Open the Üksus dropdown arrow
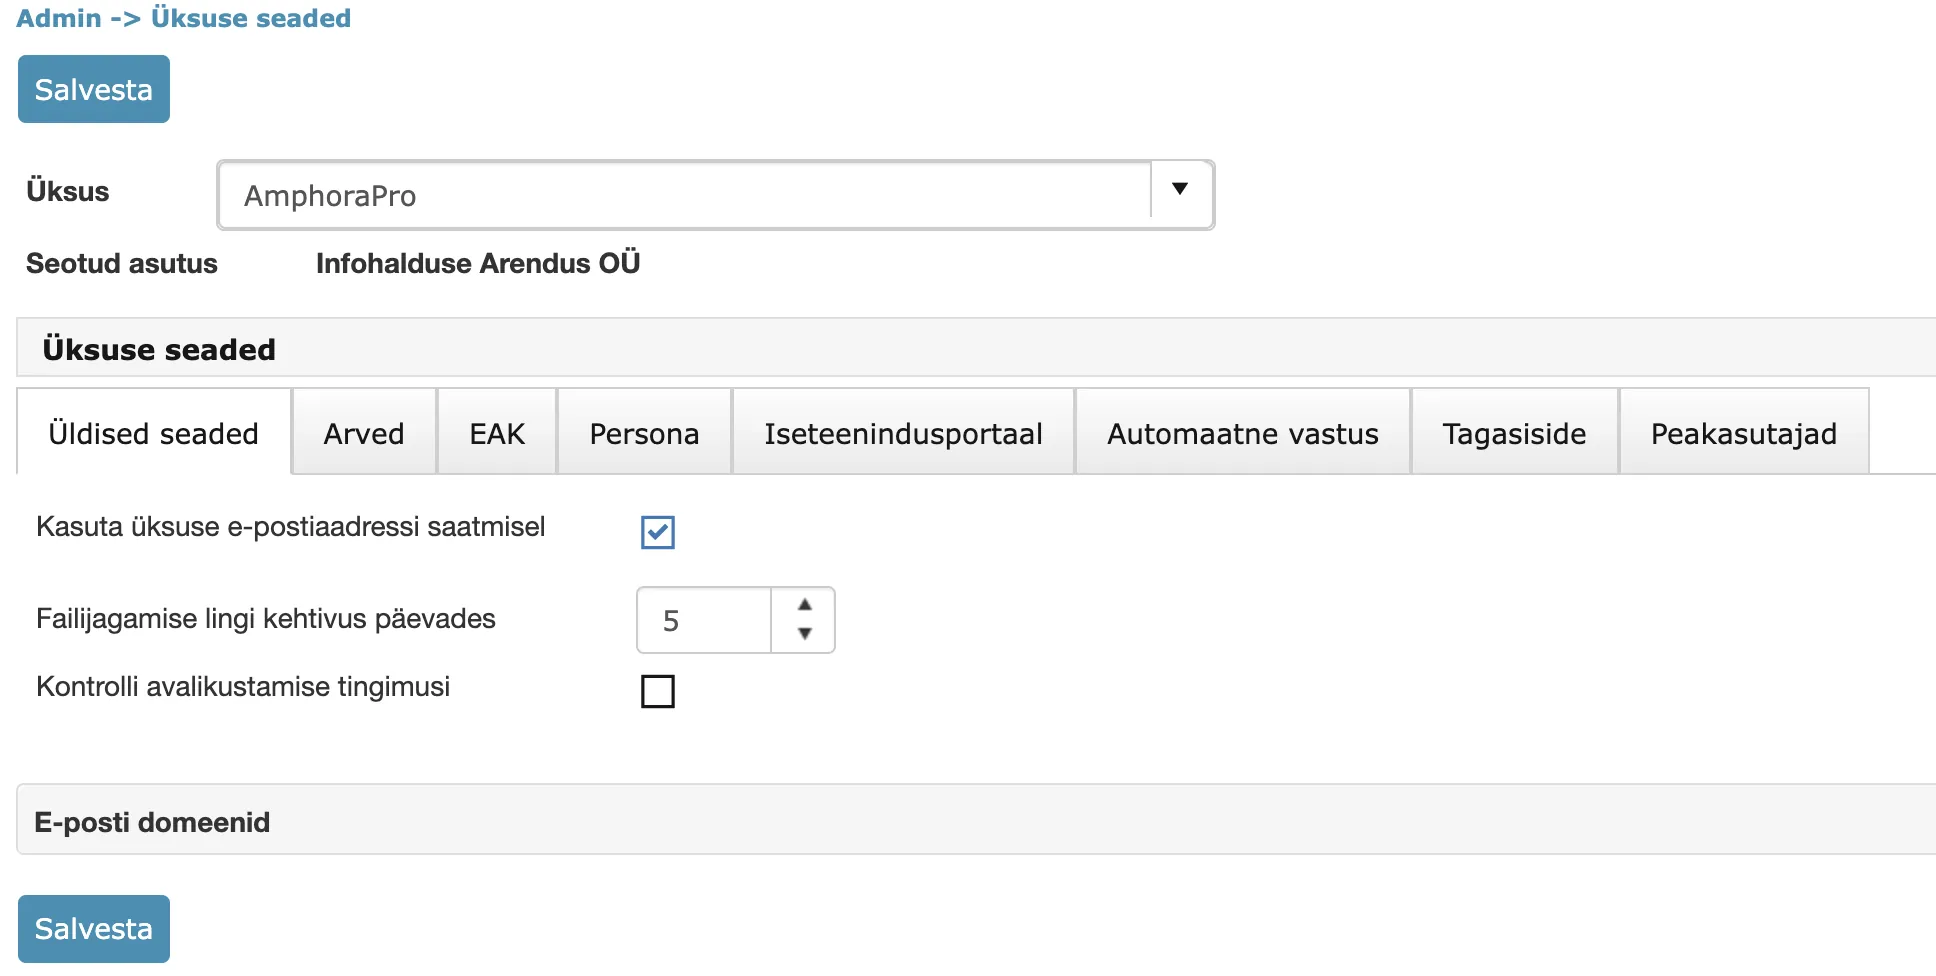Screen dimensions: 1936x976 pos(1180,189)
